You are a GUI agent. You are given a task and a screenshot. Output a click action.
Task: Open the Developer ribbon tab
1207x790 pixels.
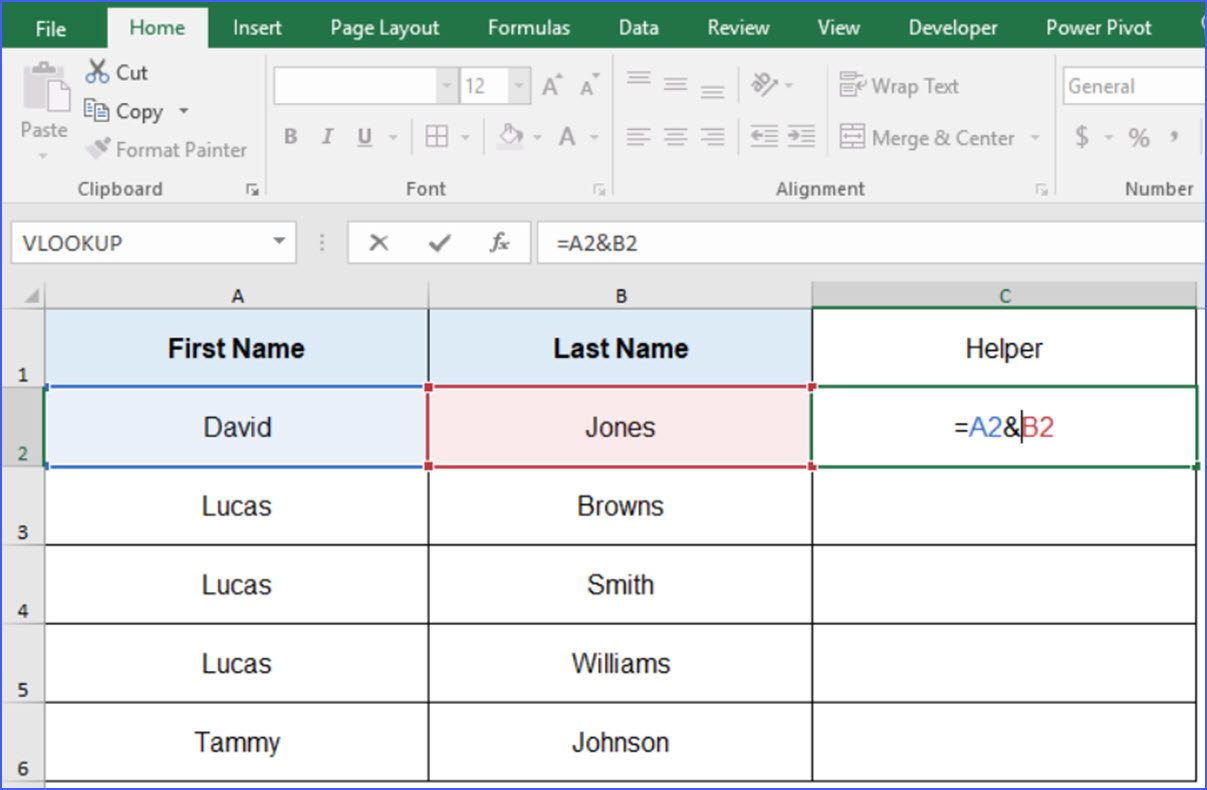click(951, 27)
